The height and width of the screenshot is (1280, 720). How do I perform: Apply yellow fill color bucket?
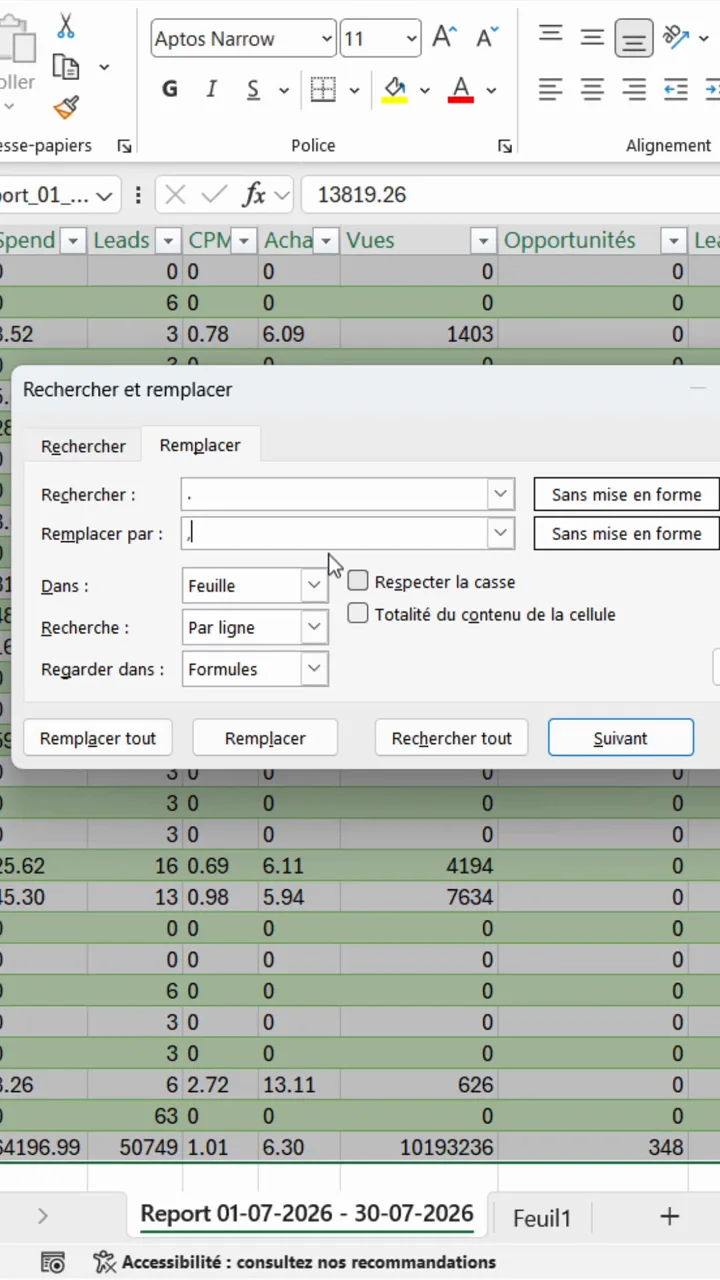pyautogui.click(x=395, y=90)
